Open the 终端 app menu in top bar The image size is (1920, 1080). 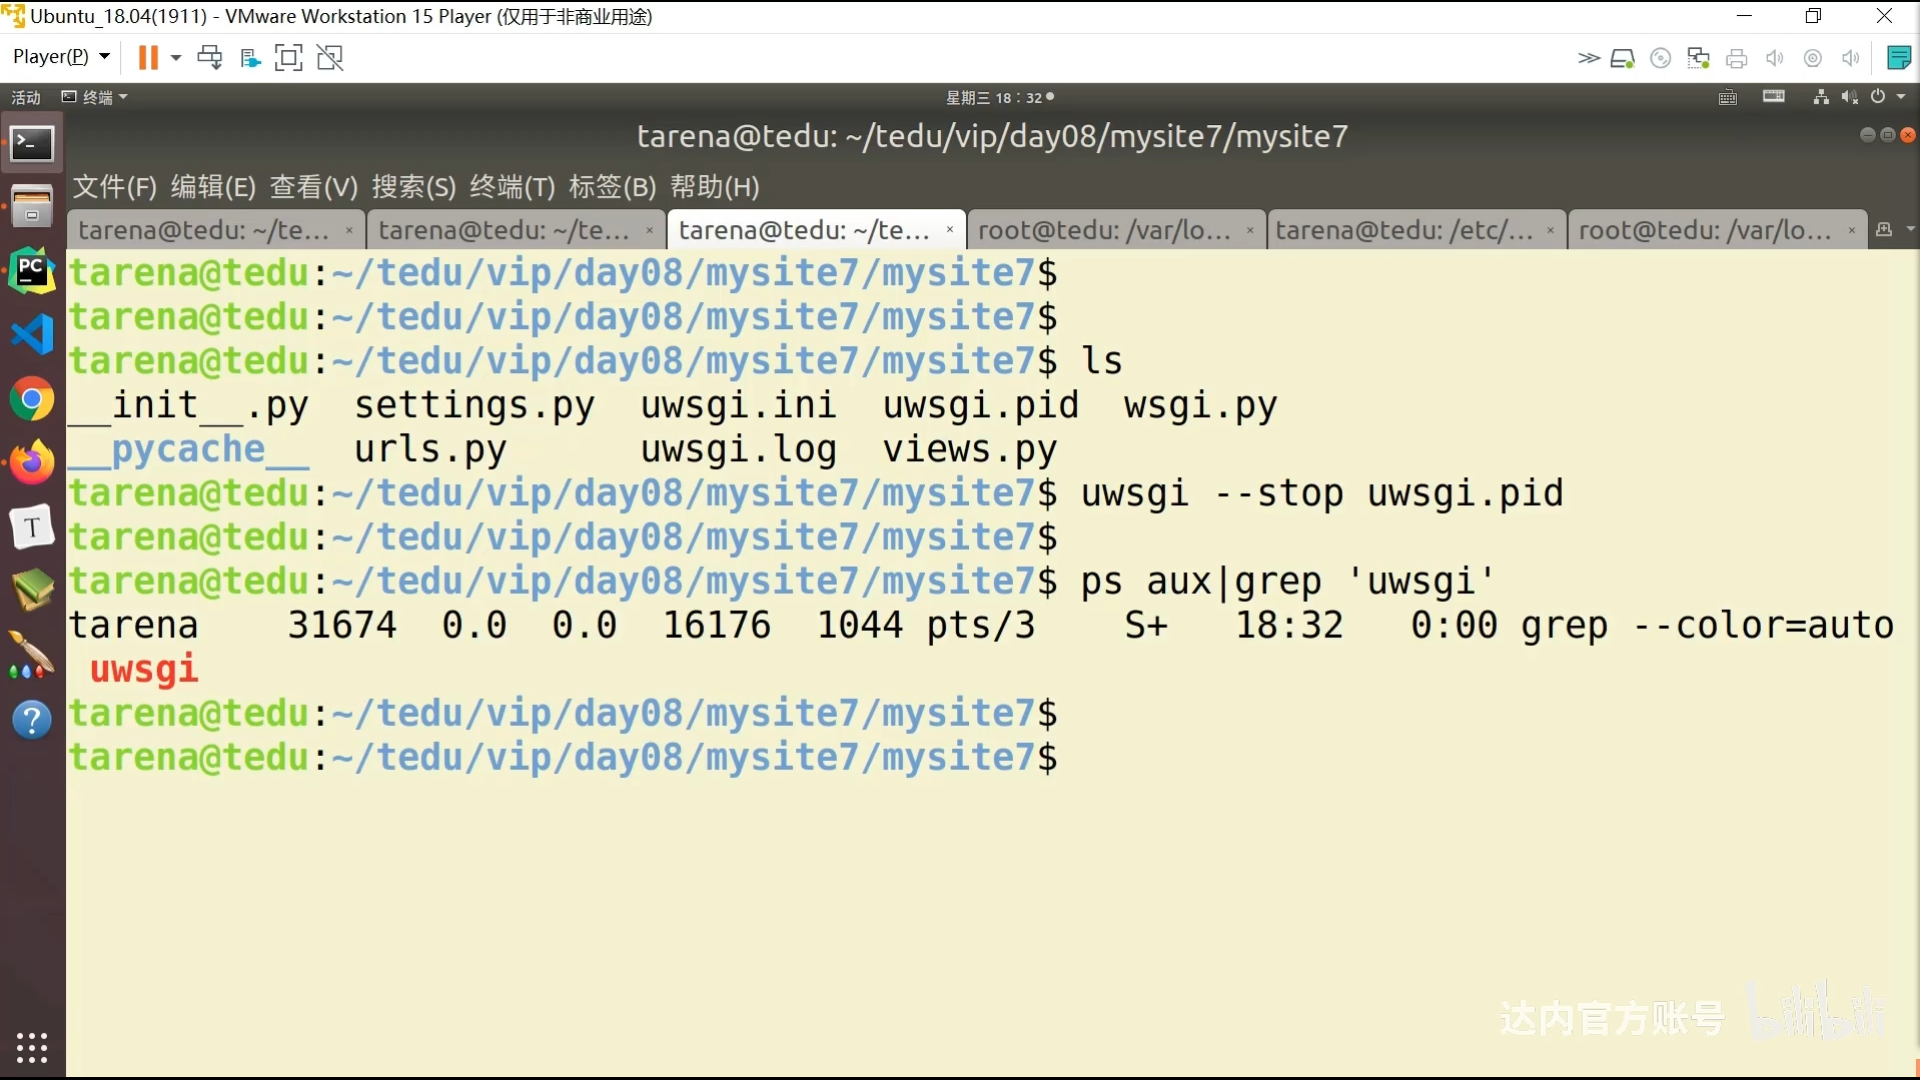point(95,97)
